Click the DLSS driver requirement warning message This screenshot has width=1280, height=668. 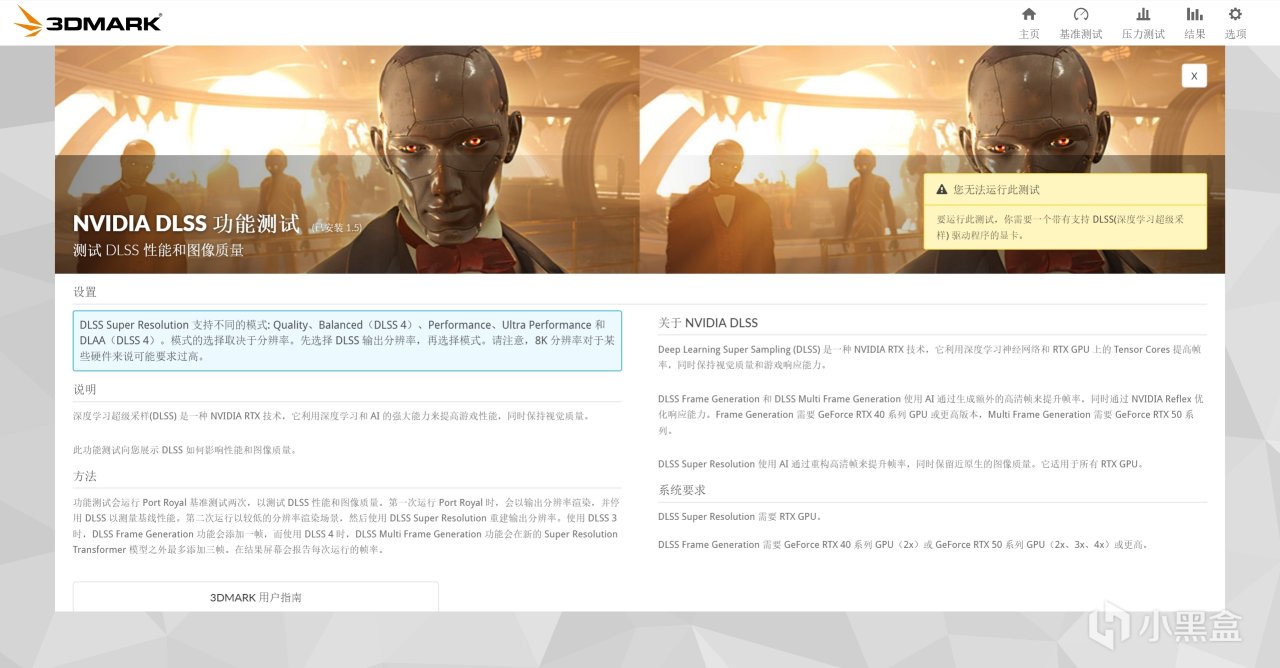pos(1066,227)
